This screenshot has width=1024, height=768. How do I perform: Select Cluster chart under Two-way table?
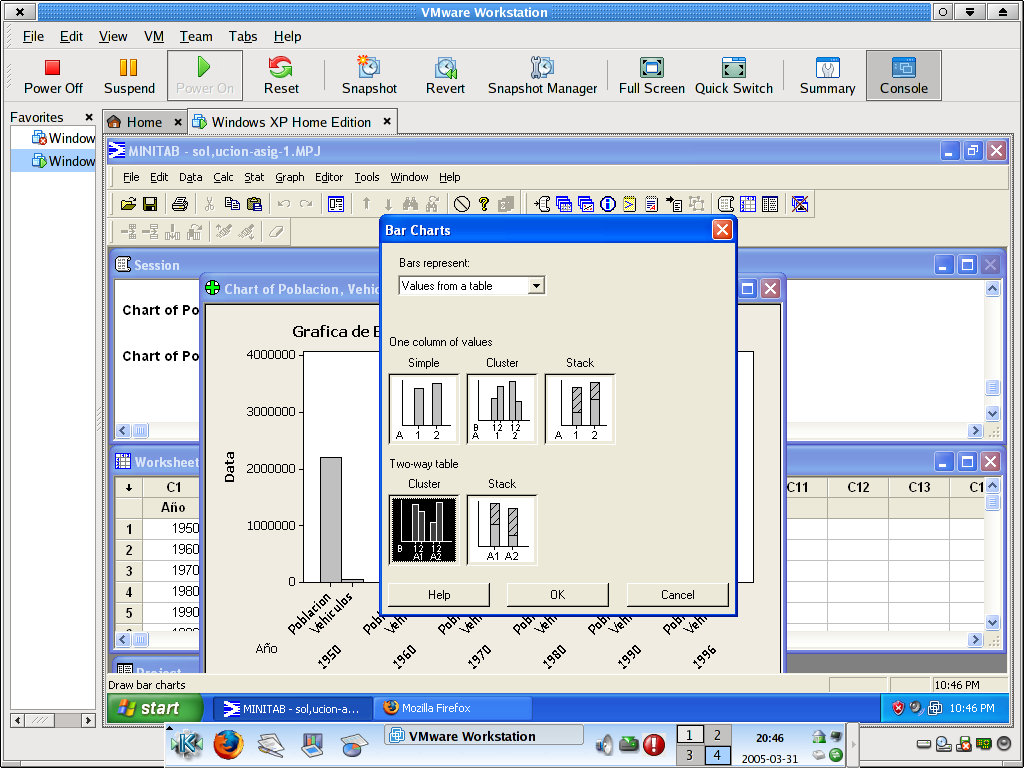[x=424, y=530]
